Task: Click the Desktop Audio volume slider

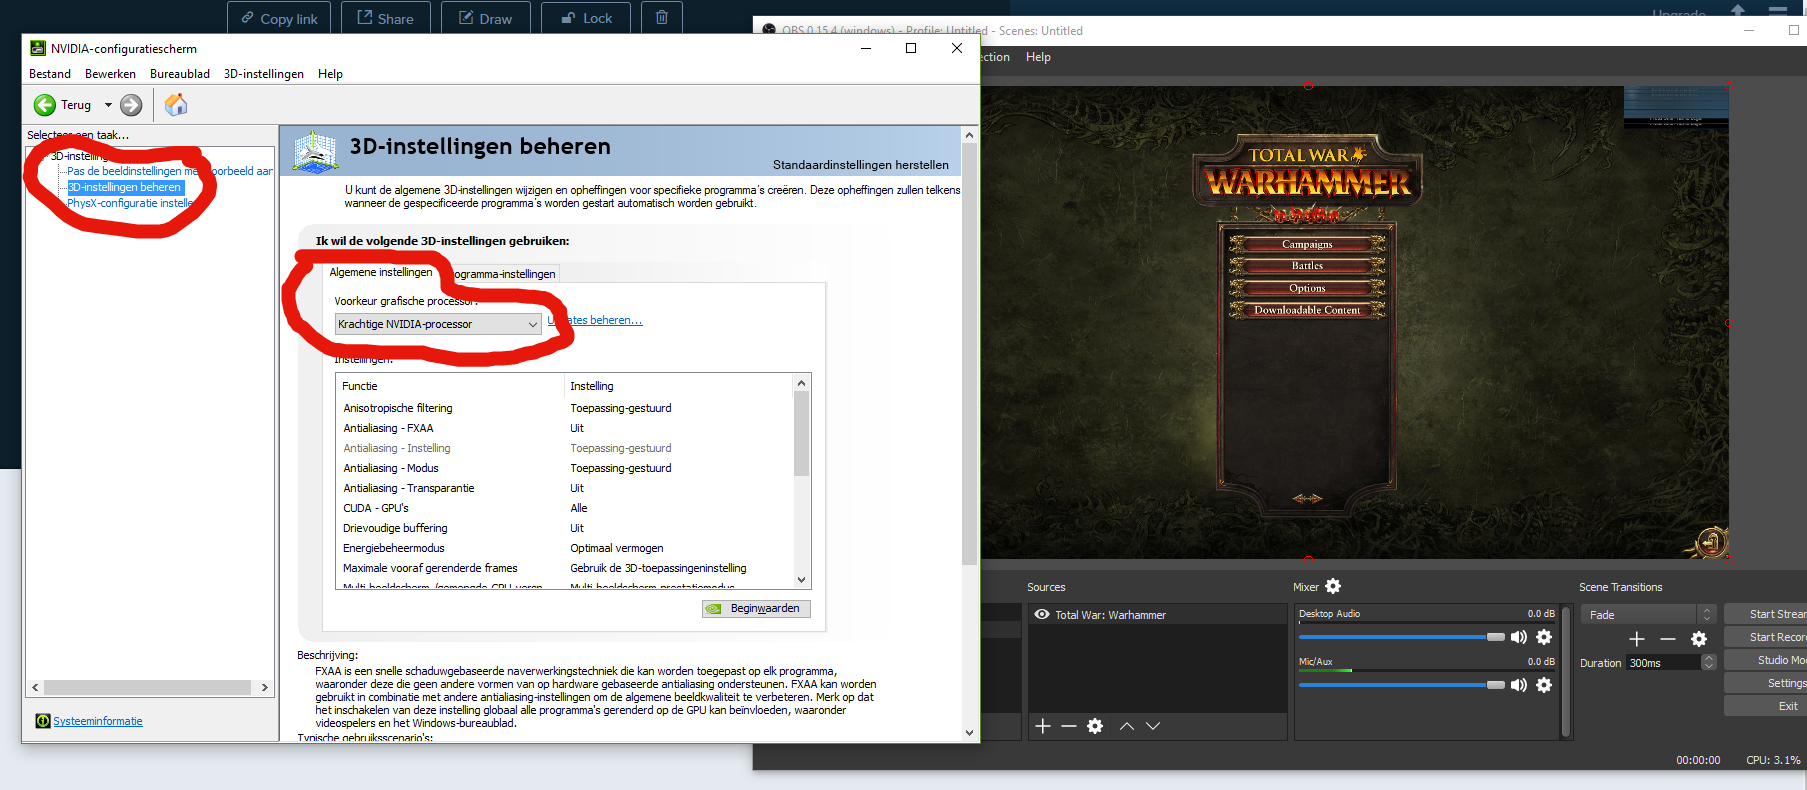Action: tap(1401, 637)
